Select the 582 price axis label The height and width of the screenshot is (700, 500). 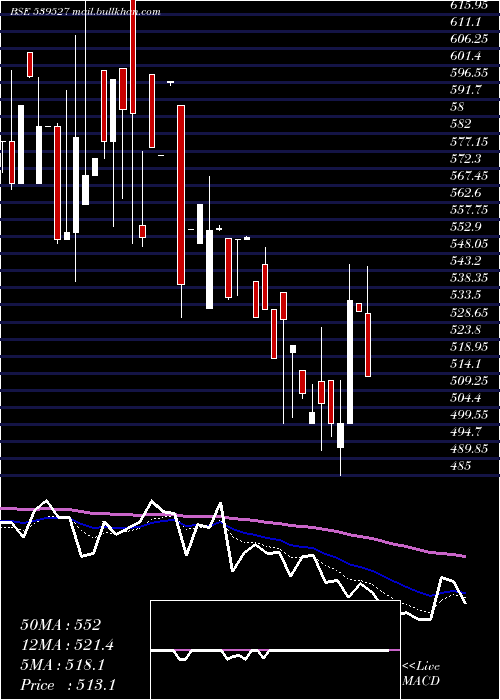coord(461,124)
